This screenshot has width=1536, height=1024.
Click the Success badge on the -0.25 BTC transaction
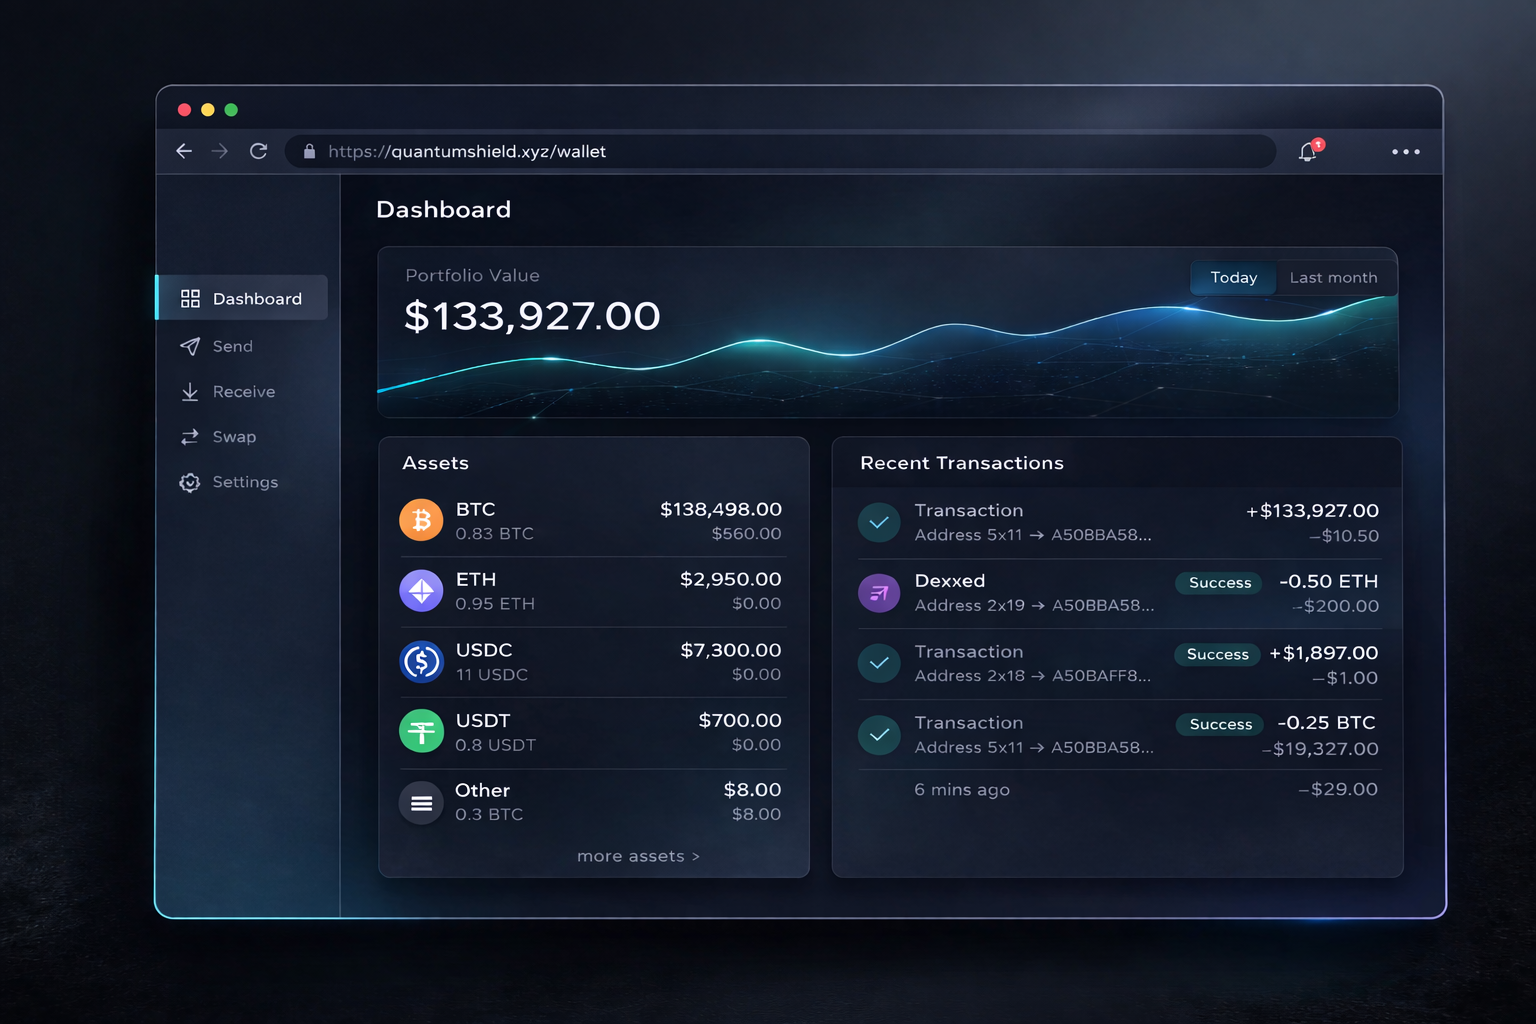tap(1218, 724)
